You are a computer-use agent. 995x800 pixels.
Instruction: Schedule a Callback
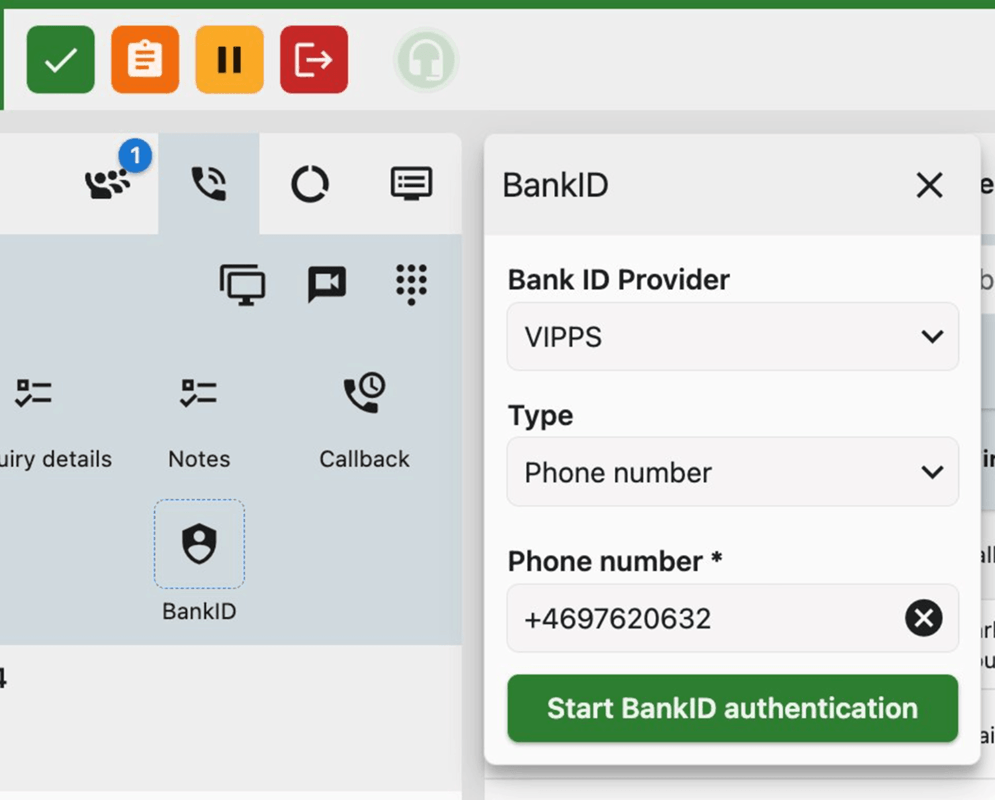364,420
